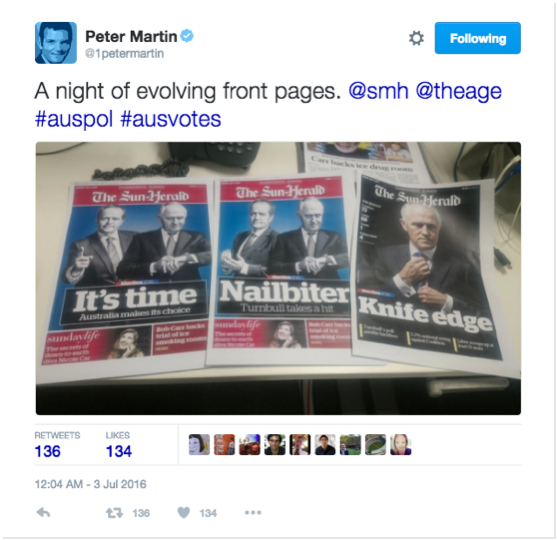The image size is (557, 540).
Task: Retweet using the retweet arrows icon
Action: click(x=114, y=513)
